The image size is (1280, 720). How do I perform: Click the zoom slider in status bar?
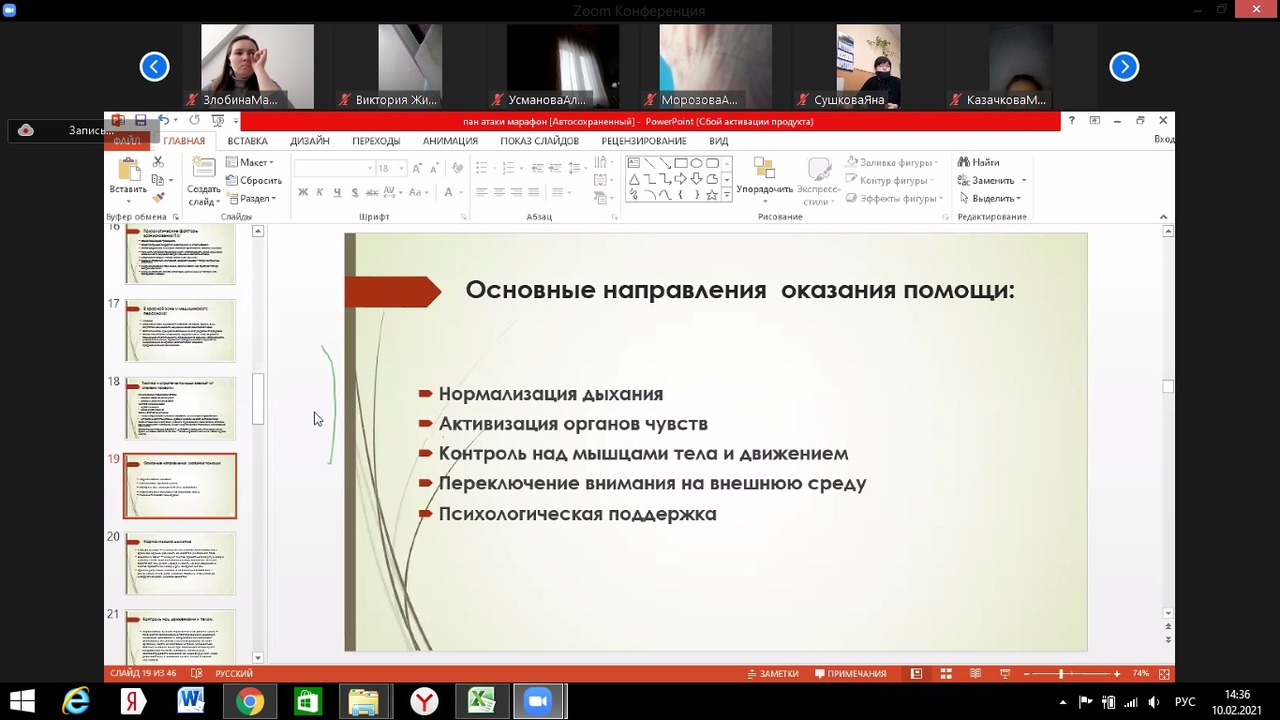tap(1061, 674)
